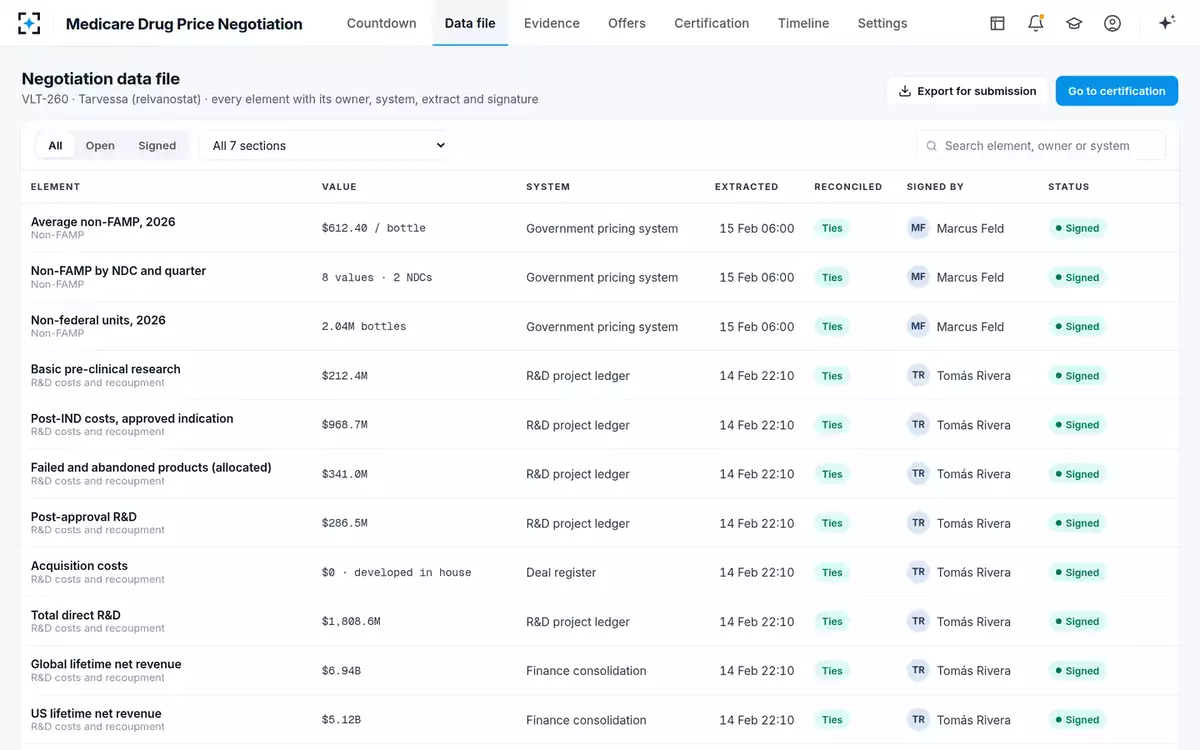Select Failed and abandoned products (allocated)
Image resolution: width=1200 pixels, height=750 pixels.
151,467
